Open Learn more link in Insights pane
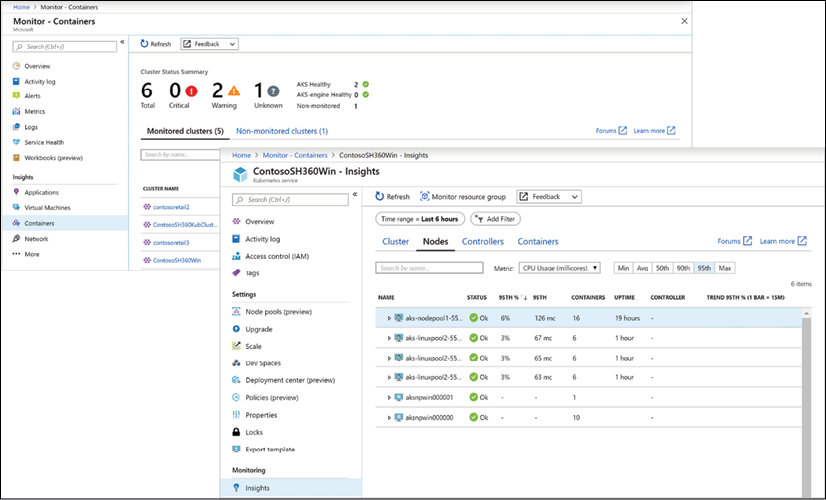This screenshot has width=826, height=500. [x=783, y=241]
